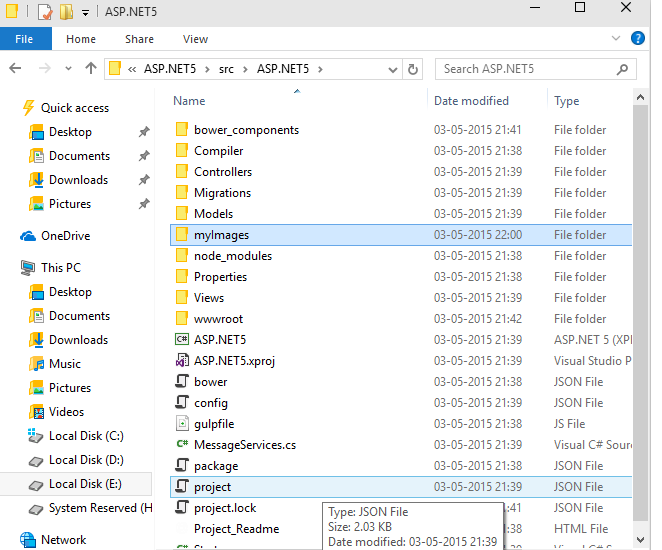662x550 pixels.
Task: Select the project.lock file icon
Action: pyautogui.click(x=182, y=507)
